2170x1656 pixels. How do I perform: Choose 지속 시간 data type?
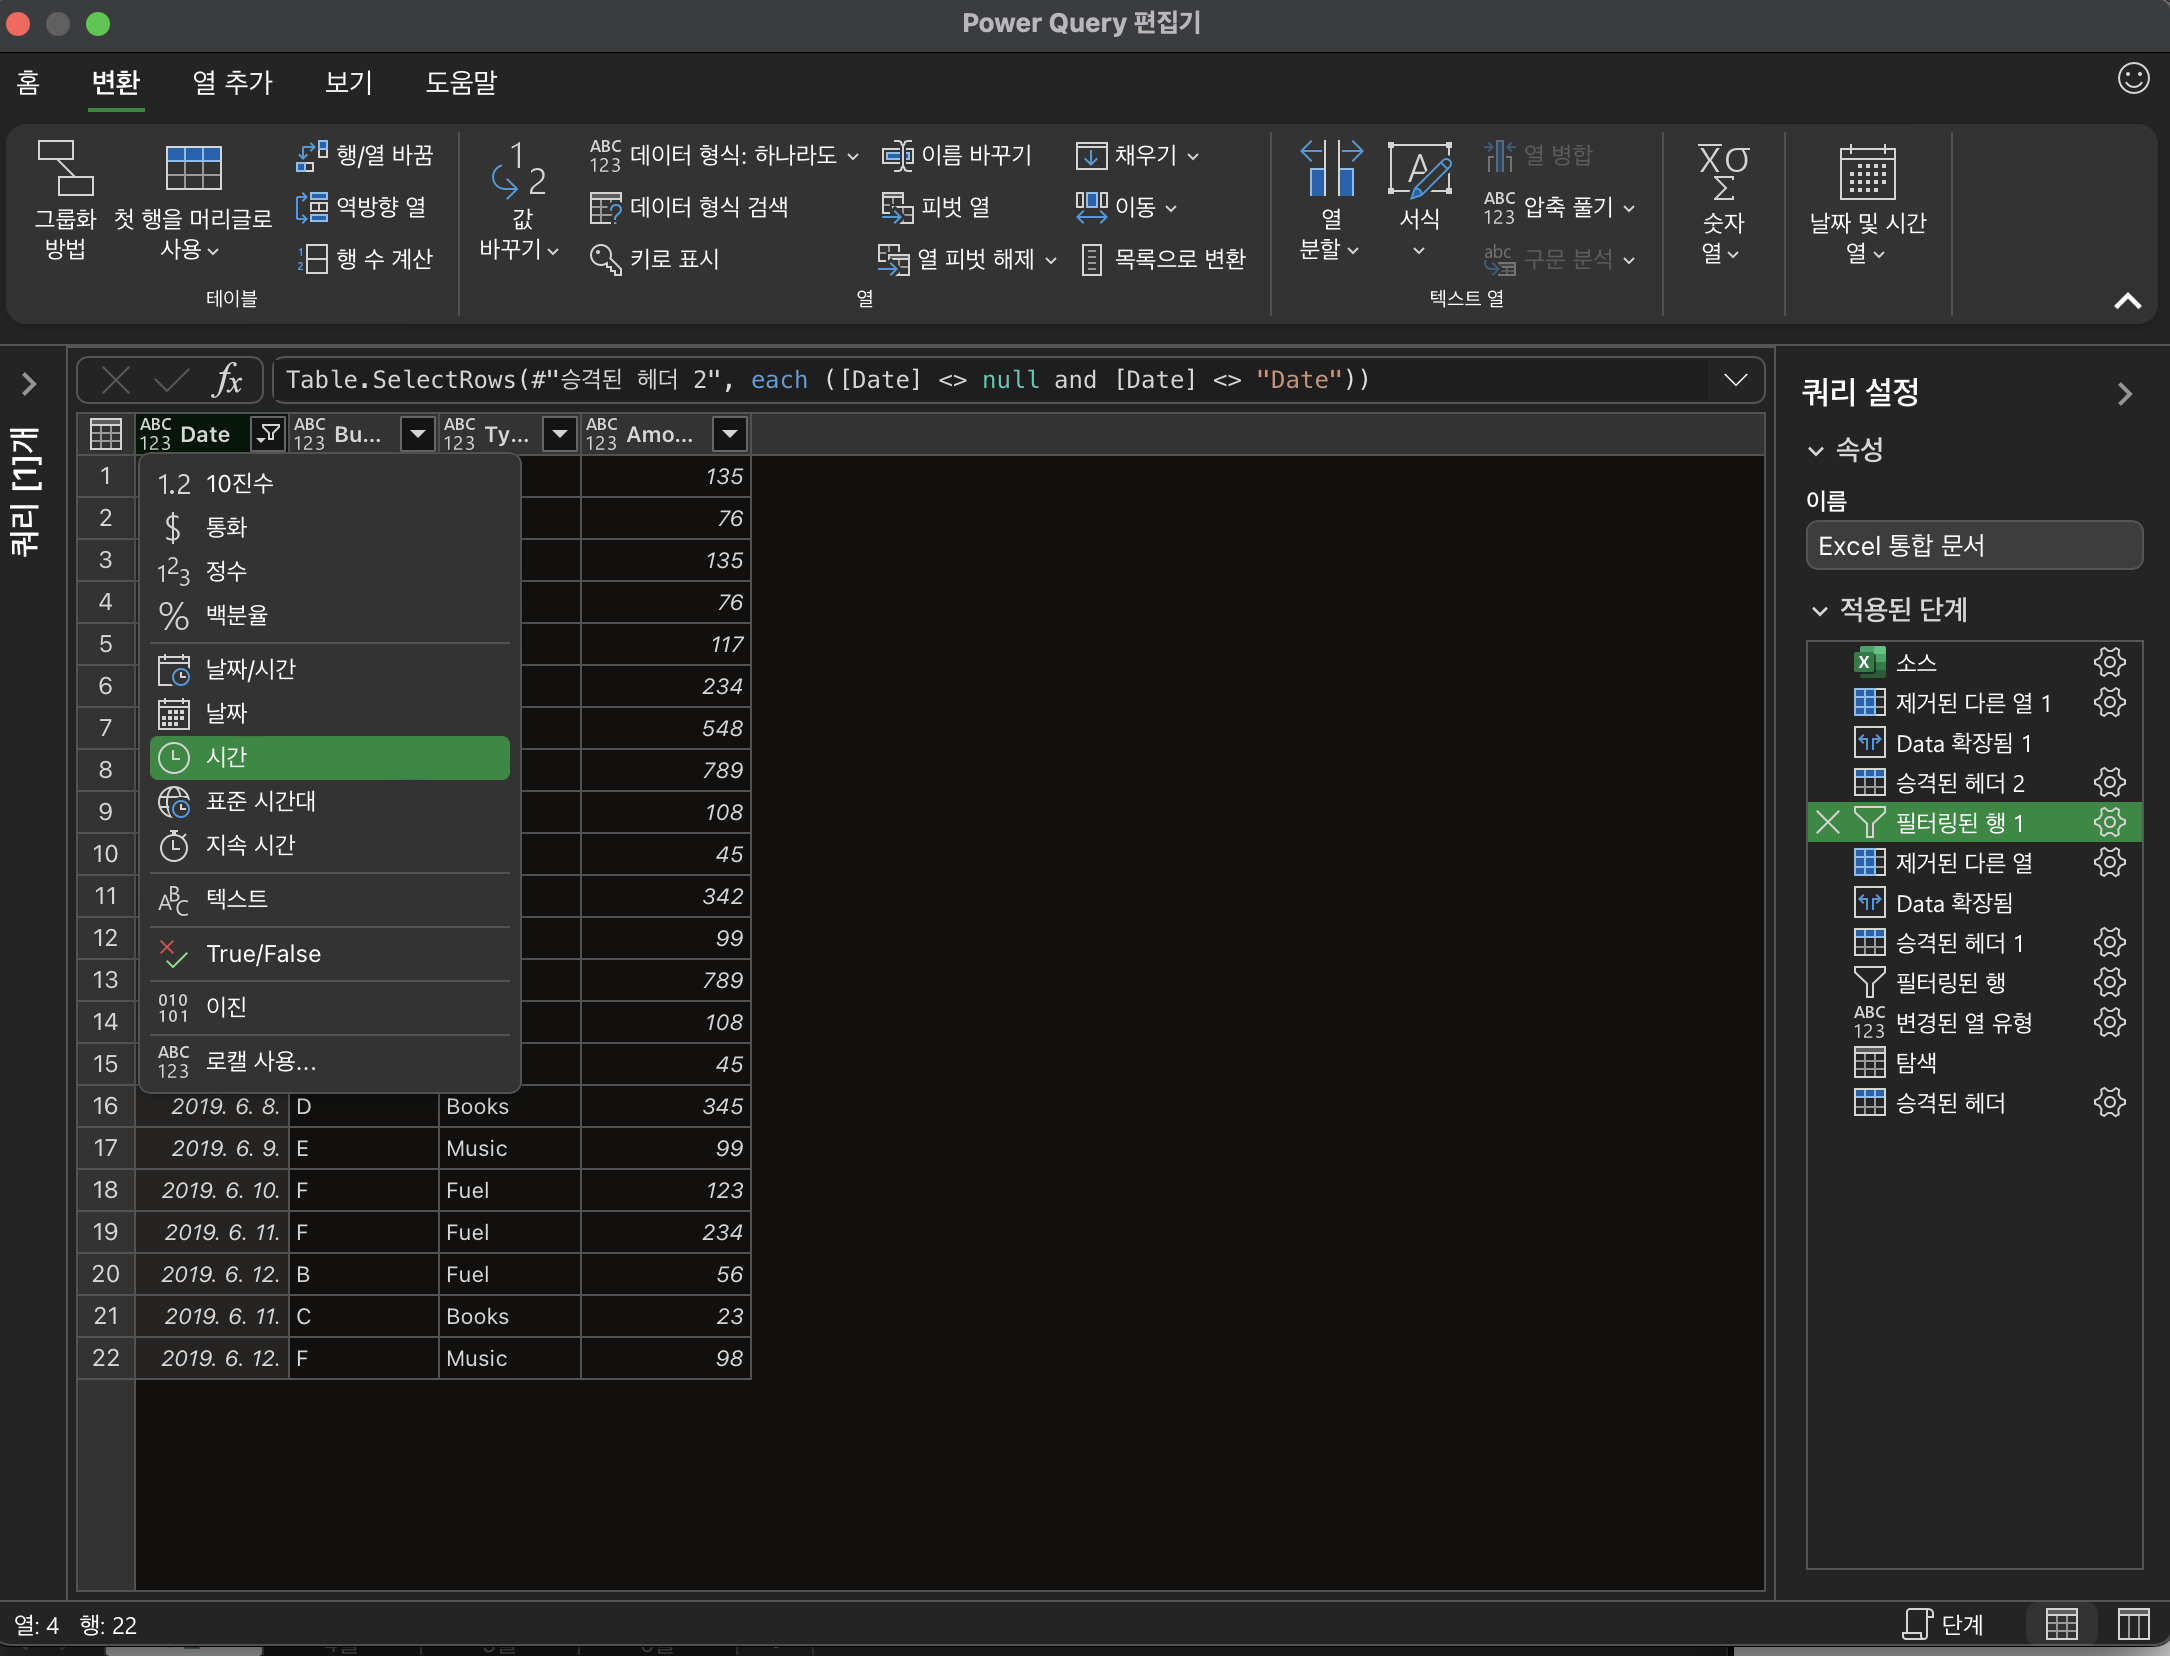point(330,846)
